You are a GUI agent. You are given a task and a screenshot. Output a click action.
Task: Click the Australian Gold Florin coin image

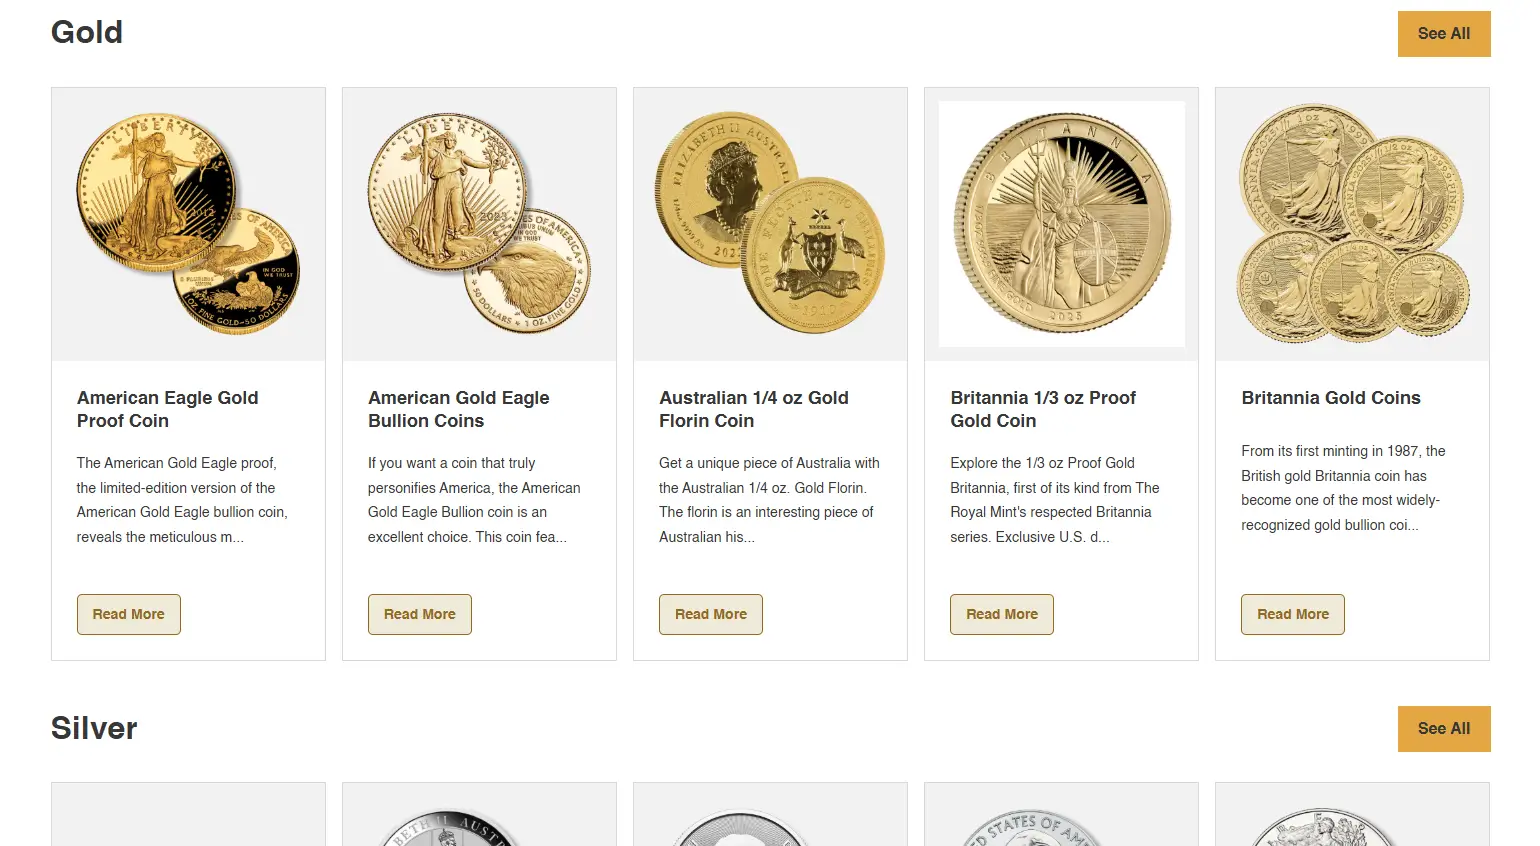[770, 223]
